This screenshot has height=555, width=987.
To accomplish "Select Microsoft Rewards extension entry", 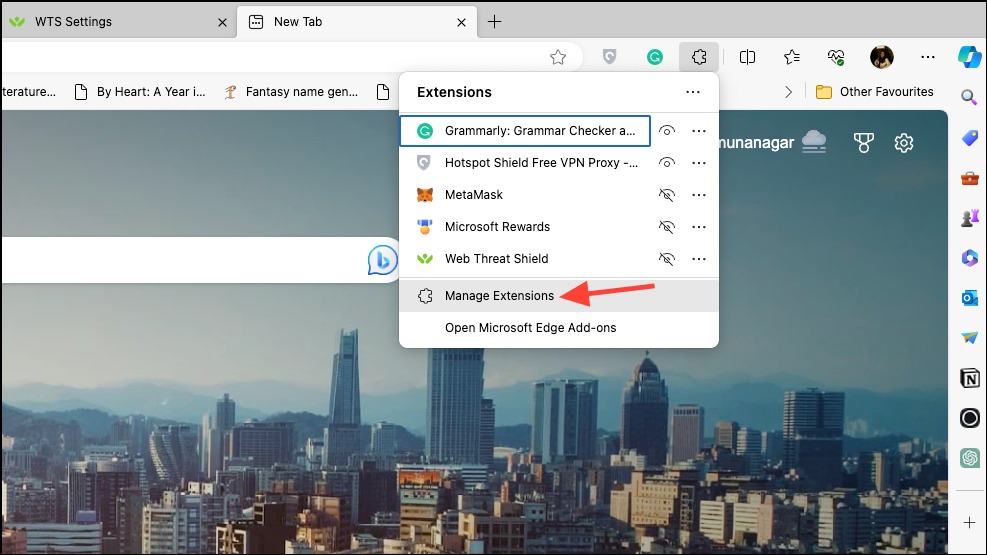I will (525, 227).
